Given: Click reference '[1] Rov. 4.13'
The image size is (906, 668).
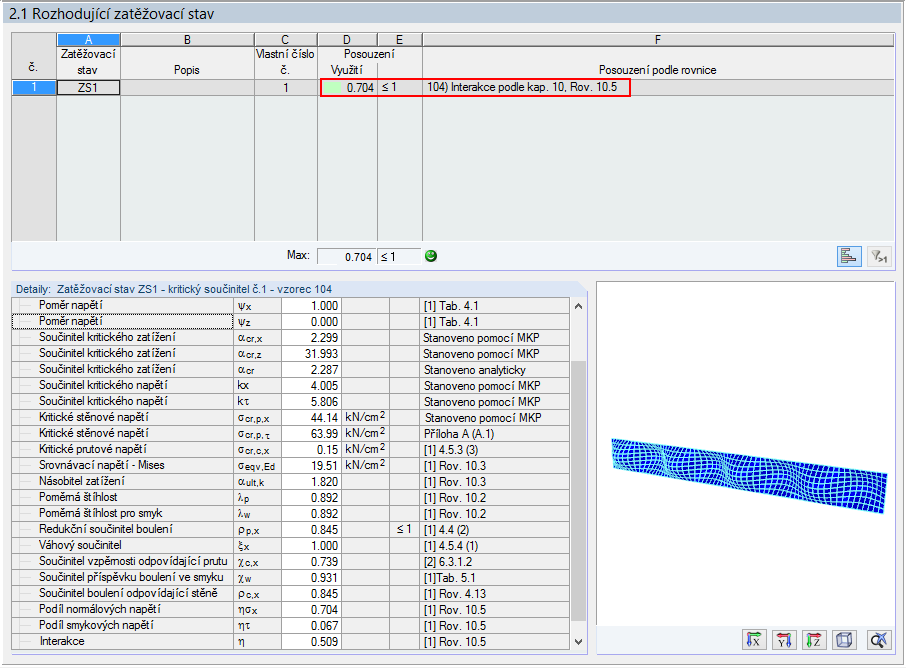Looking at the screenshot, I should 454,593.
